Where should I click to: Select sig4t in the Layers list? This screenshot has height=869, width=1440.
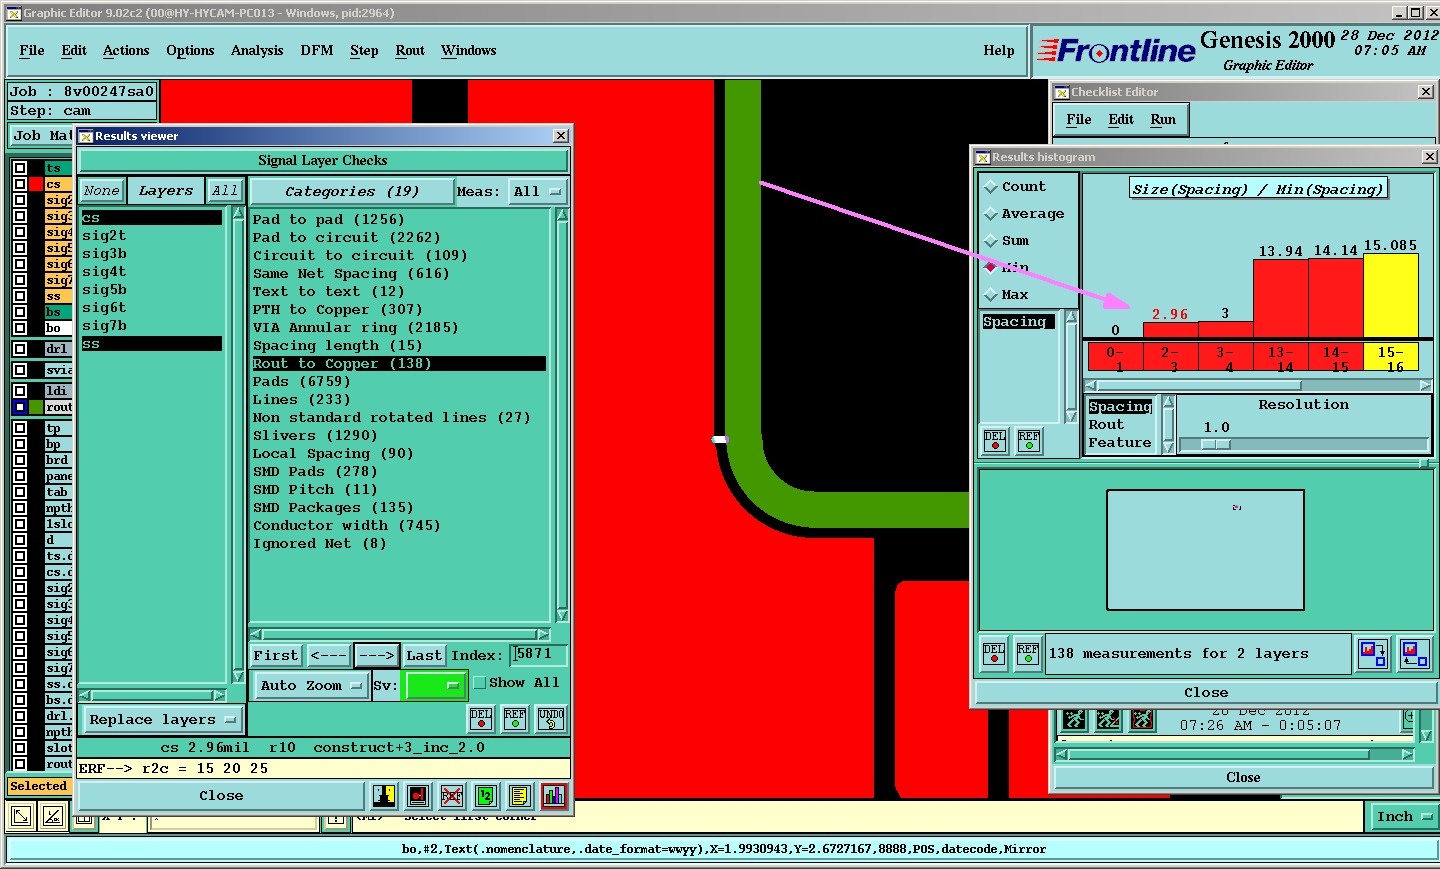point(104,272)
